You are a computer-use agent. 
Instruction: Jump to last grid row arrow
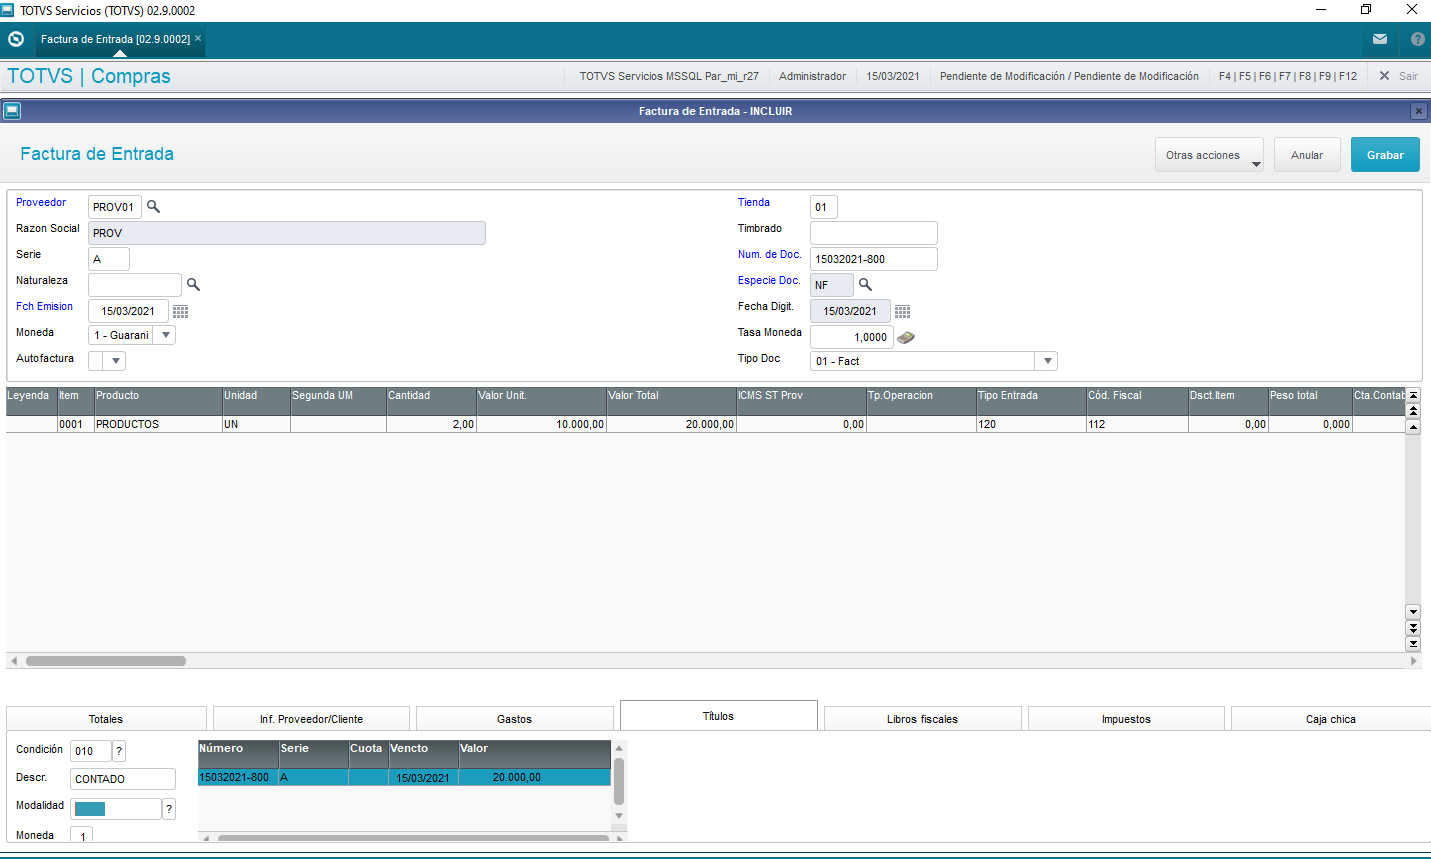1413,645
